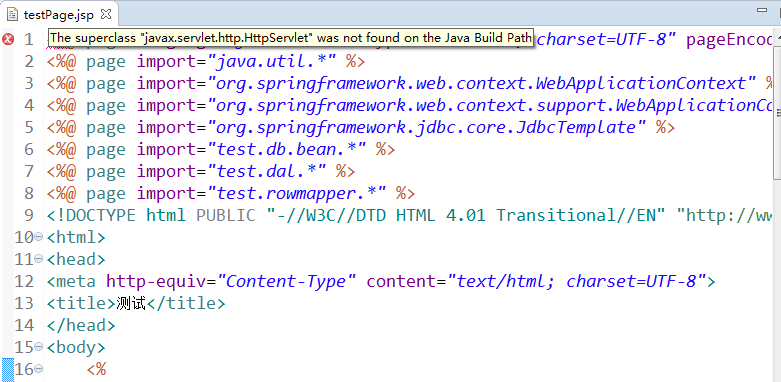Click the opening html tag
This screenshot has height=382, width=781.
[76, 237]
